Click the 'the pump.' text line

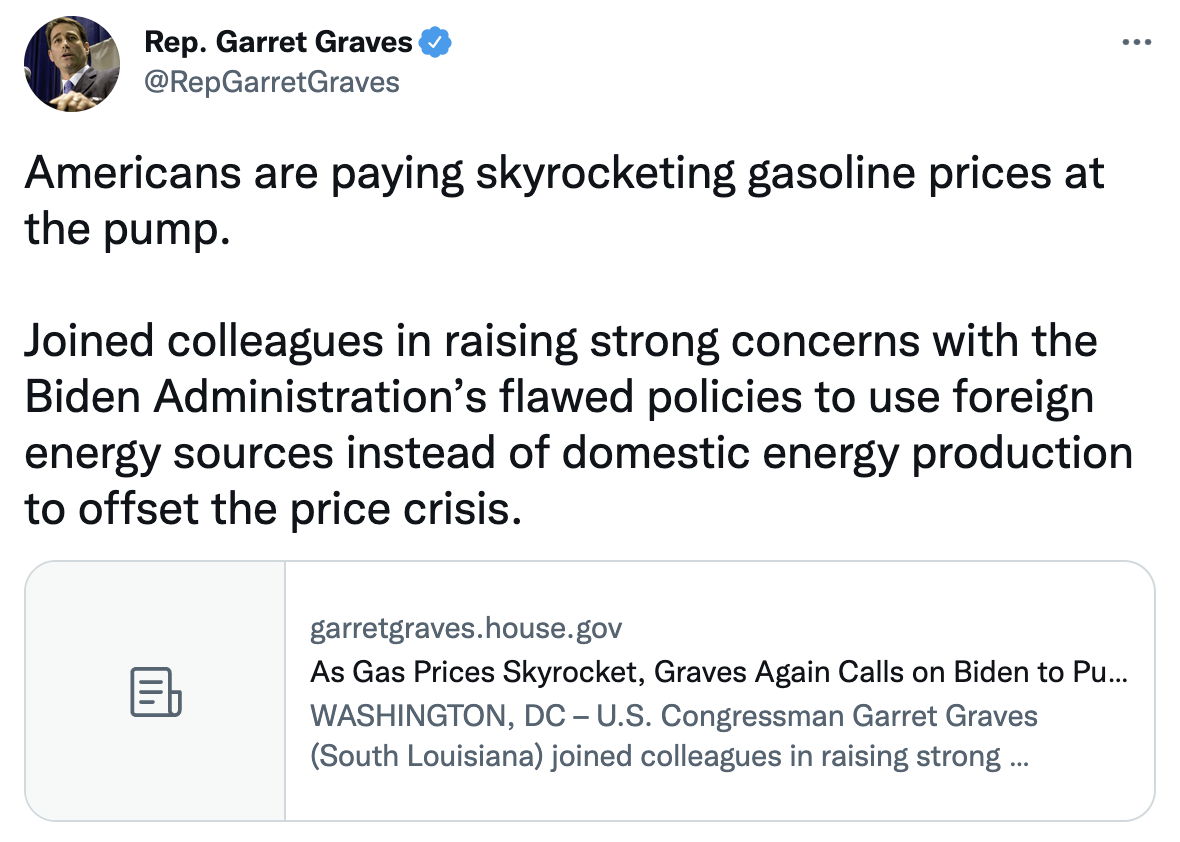(x=127, y=230)
